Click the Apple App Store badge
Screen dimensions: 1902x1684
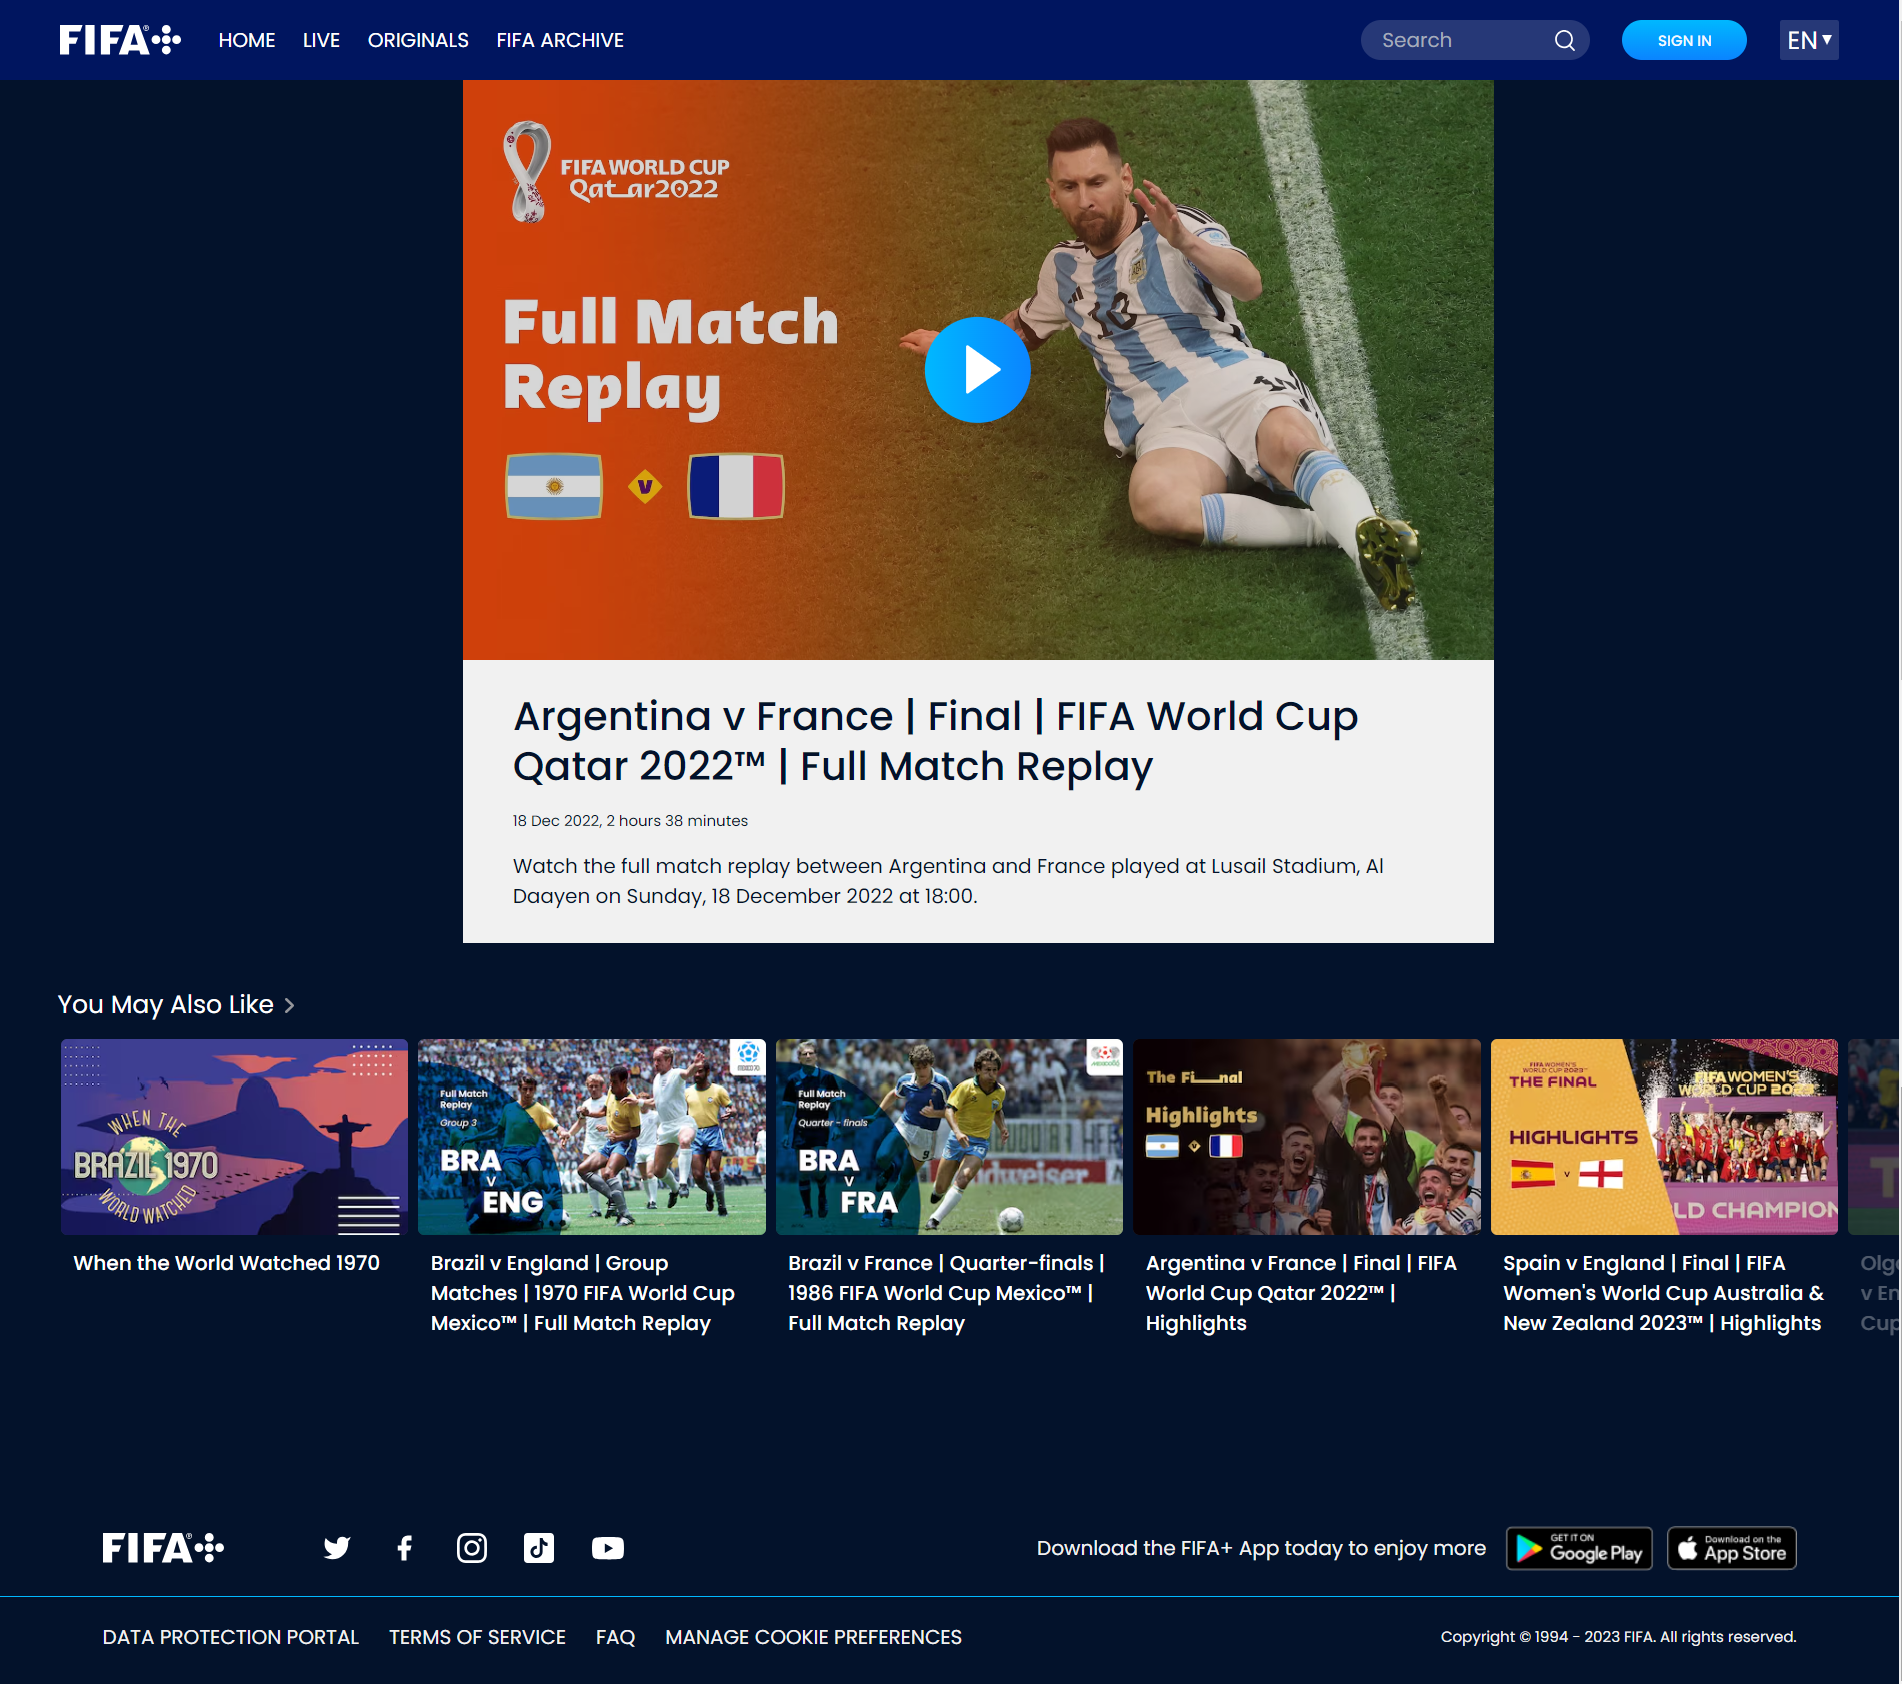1731,1548
